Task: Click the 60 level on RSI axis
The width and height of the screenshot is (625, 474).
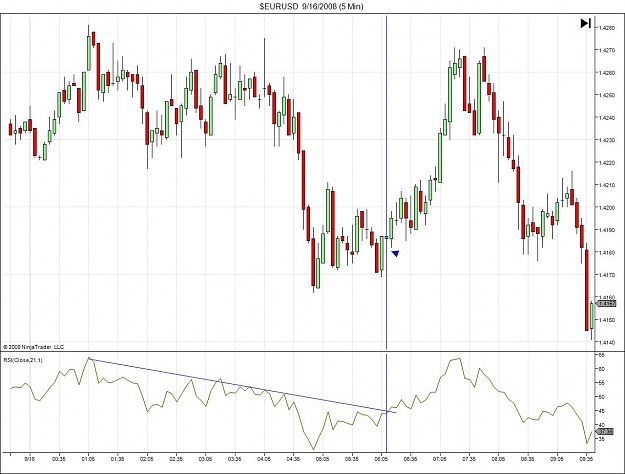Action: pos(601,369)
